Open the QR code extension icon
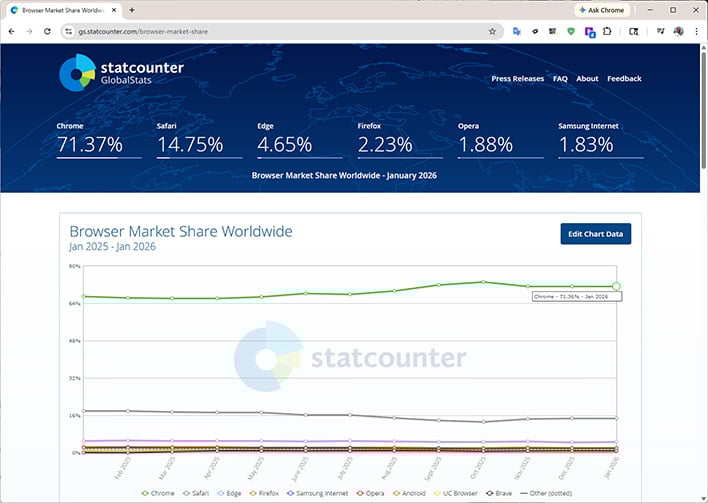 tap(553, 32)
